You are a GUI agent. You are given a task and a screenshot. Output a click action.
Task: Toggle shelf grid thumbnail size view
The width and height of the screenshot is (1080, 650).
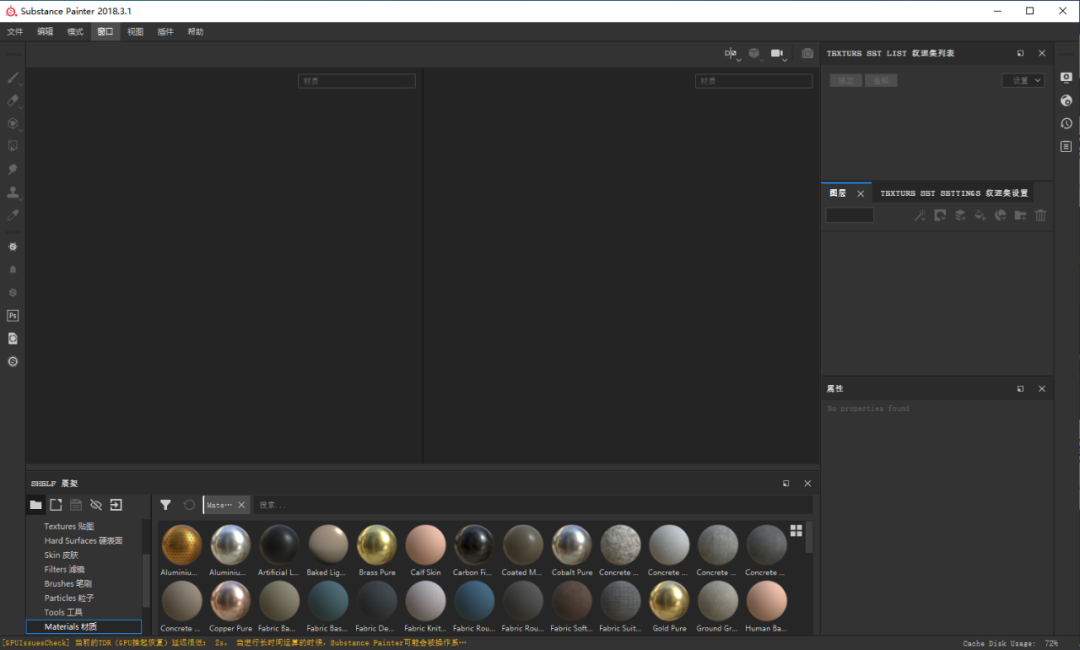[x=796, y=530]
